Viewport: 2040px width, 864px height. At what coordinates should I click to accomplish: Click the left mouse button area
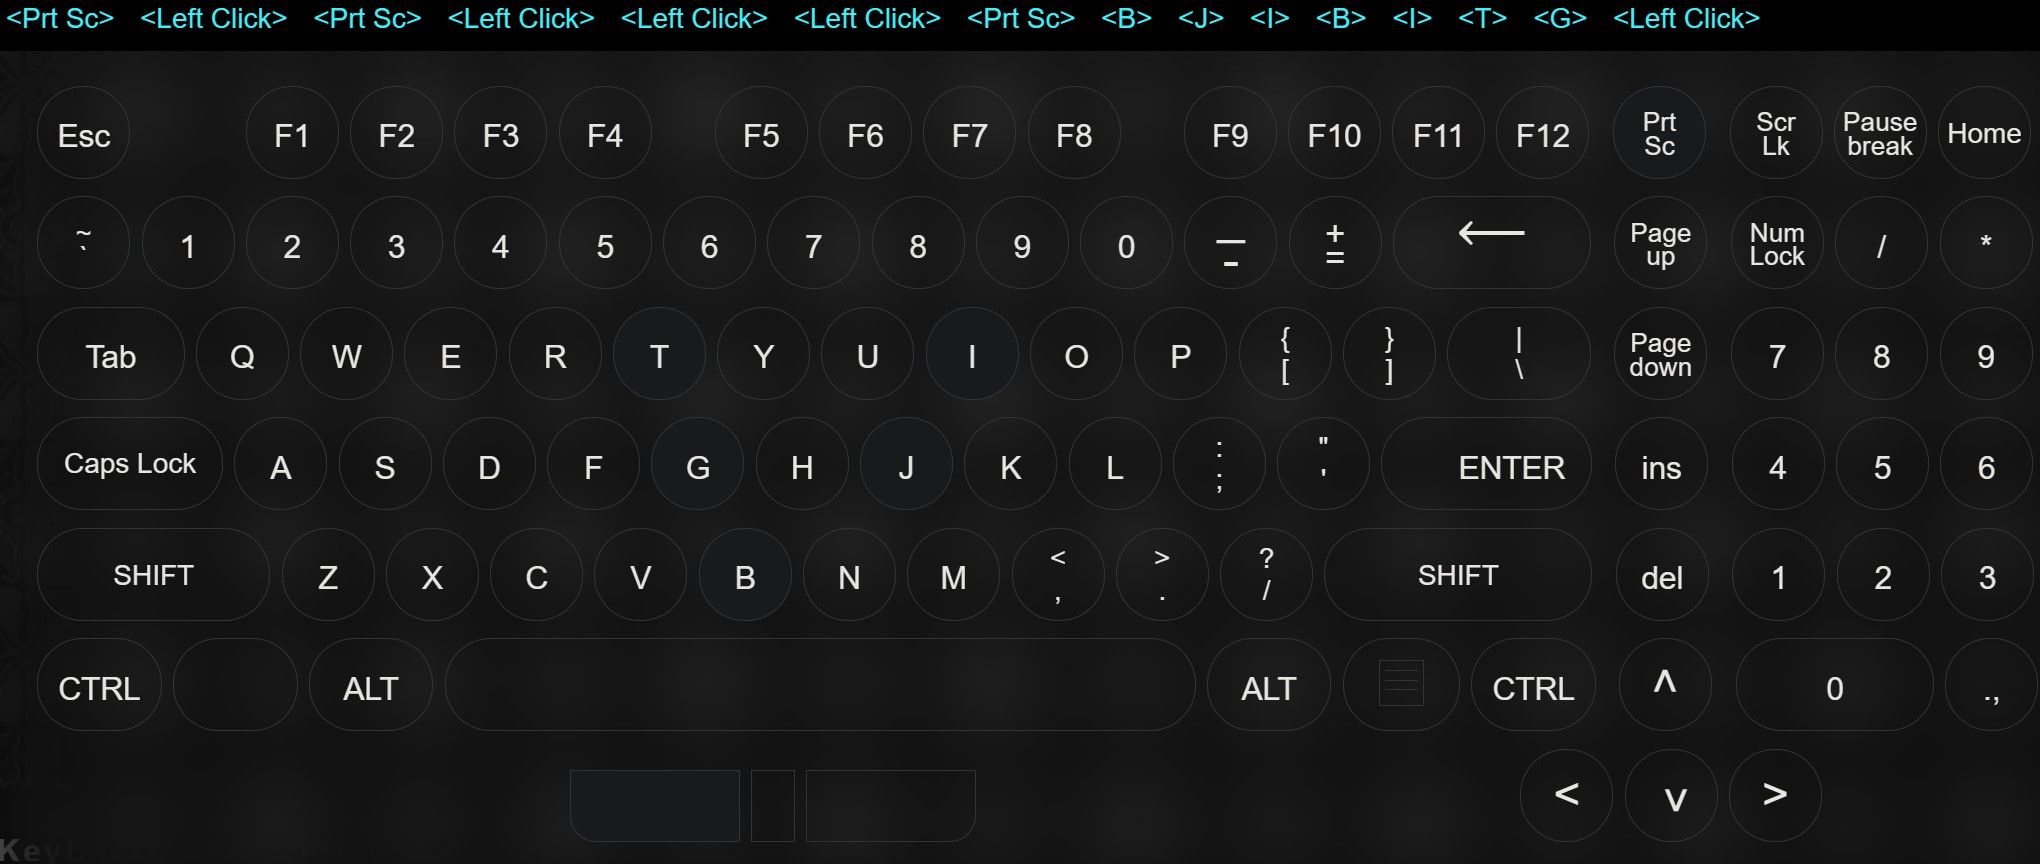tap(655, 806)
